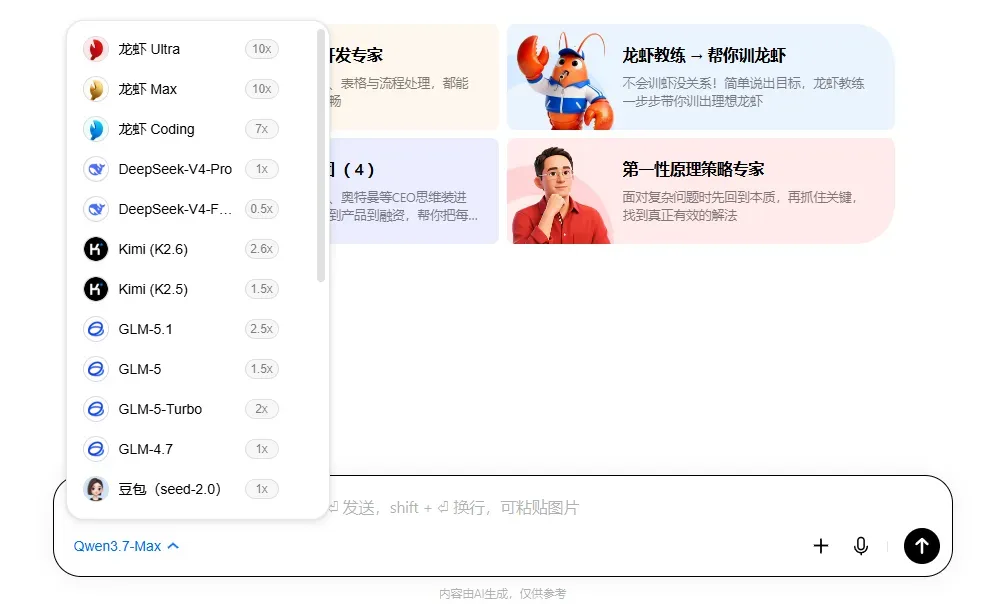Open the 龙虾教练 → 帮你训龙虾 card
1000x604 pixels.
[700, 77]
